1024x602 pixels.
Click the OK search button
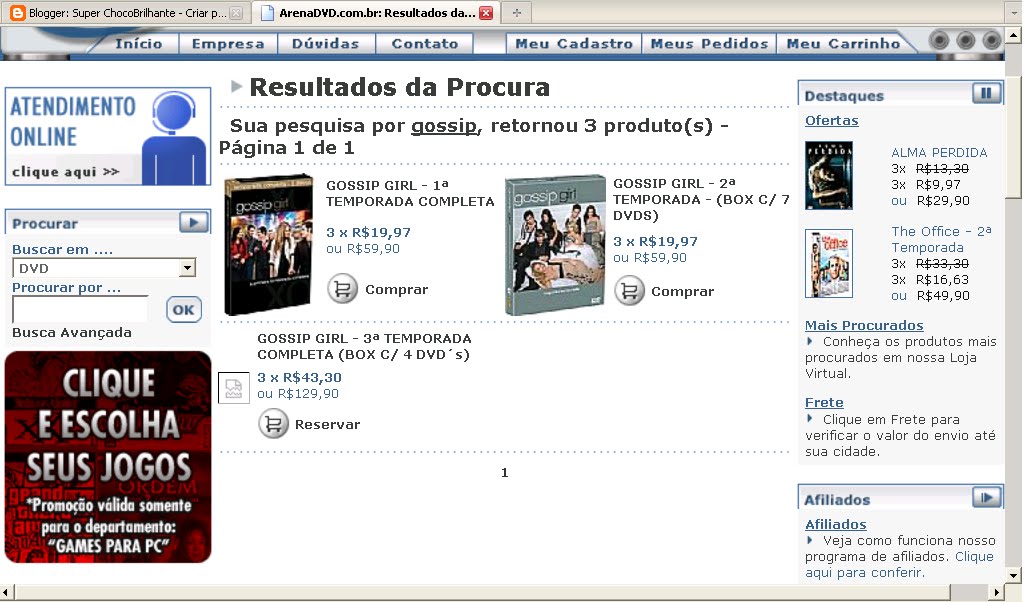coord(184,309)
